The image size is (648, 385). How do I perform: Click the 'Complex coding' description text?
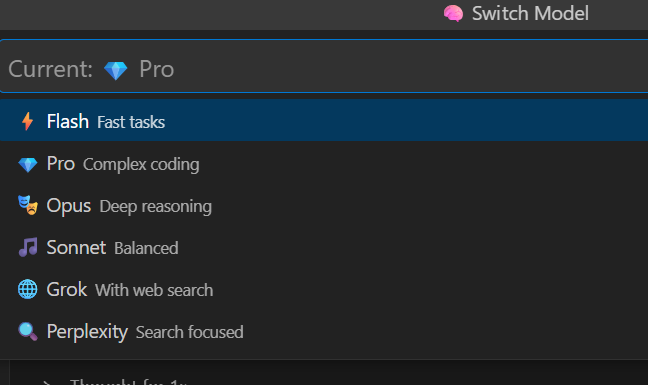click(x=141, y=164)
